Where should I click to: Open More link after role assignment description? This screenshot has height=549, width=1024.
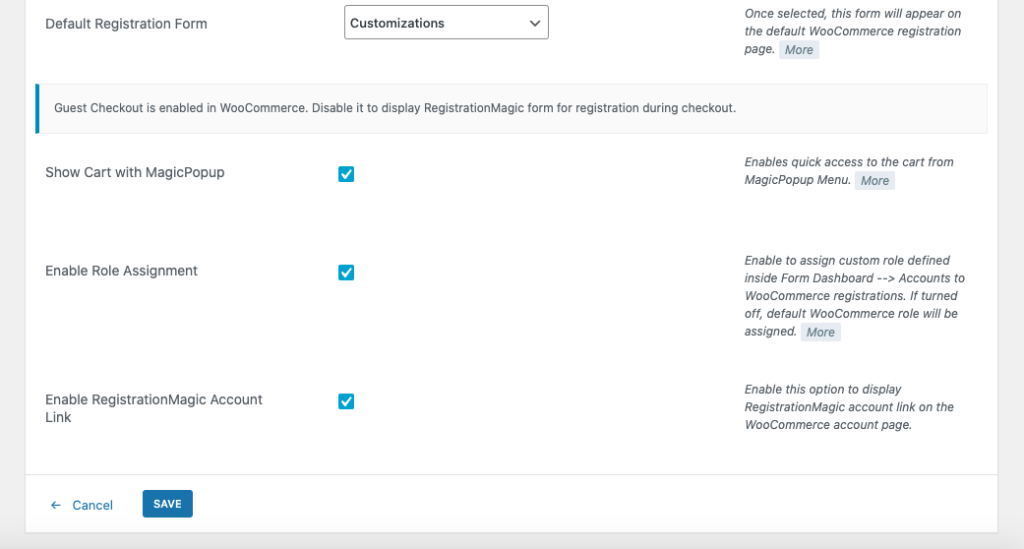(820, 332)
